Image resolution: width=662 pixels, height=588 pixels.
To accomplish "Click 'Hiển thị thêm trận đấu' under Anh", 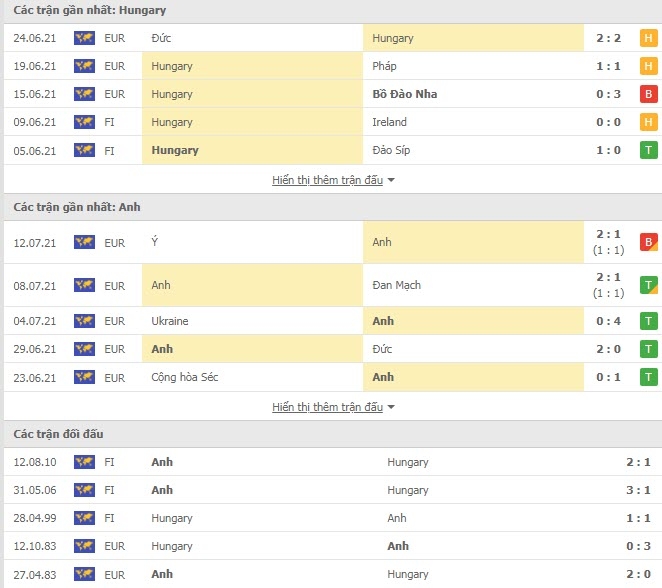I will [x=327, y=407].
